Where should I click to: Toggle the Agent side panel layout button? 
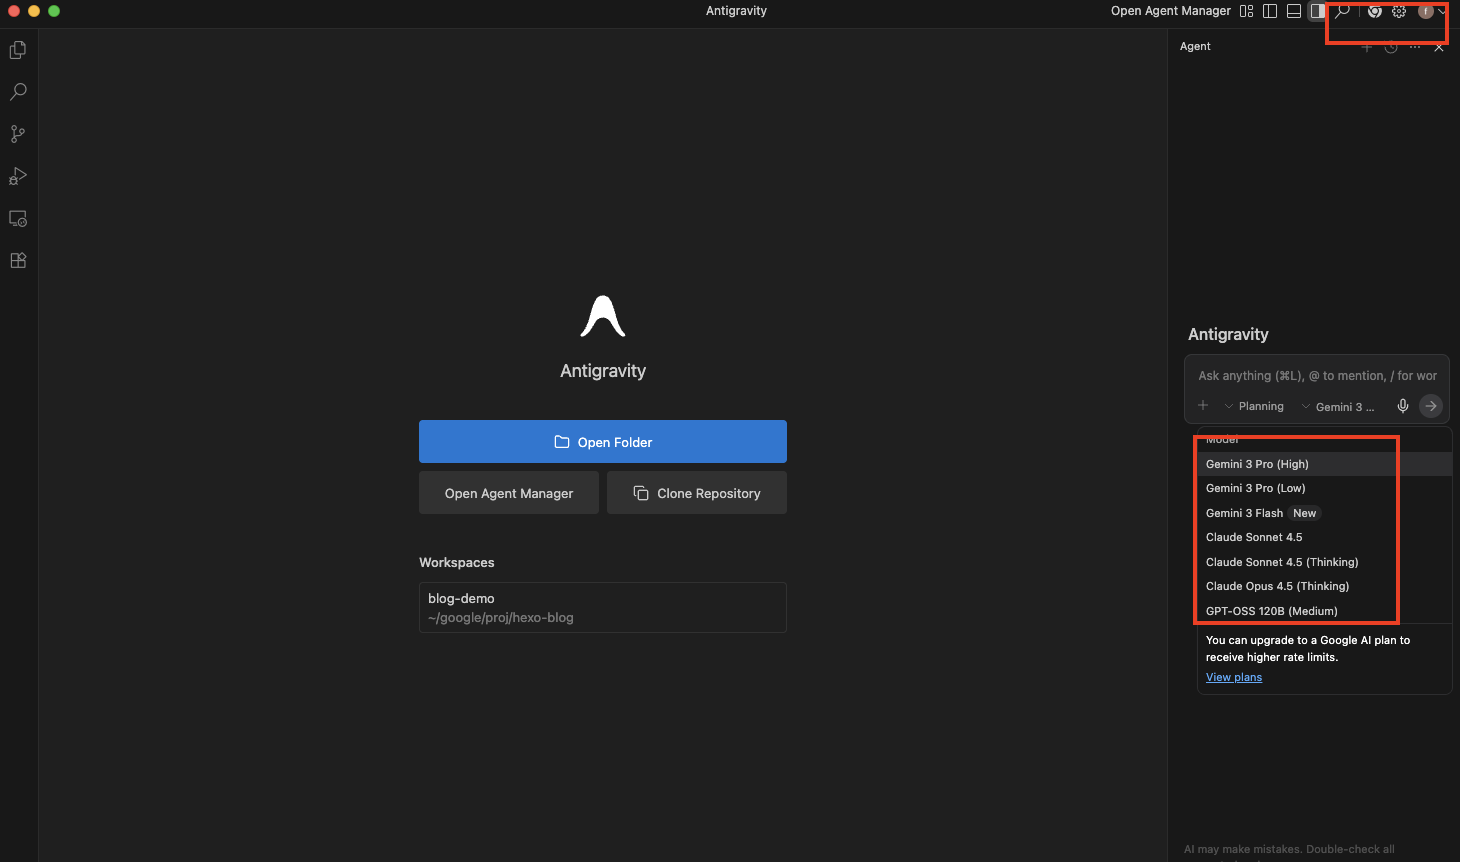(x=1318, y=11)
